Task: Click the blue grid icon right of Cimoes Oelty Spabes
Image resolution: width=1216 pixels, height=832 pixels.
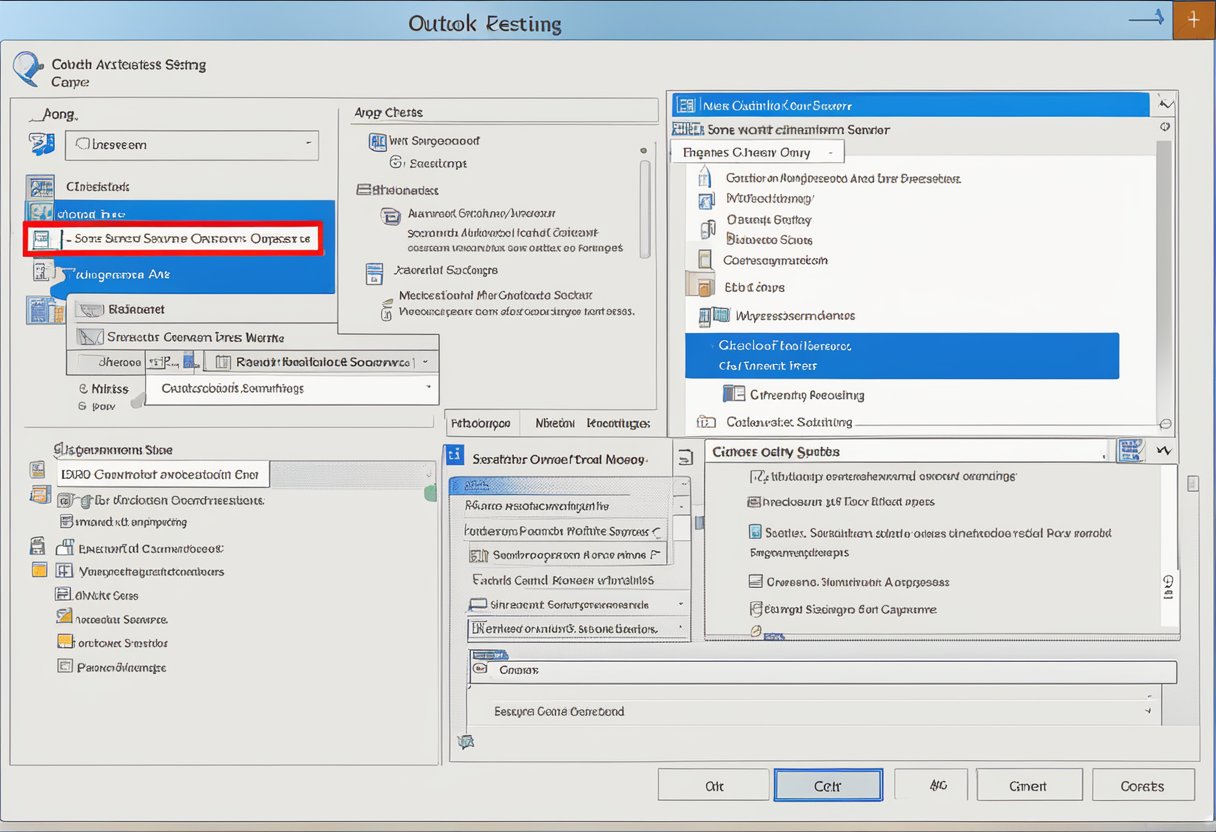Action: (x=1130, y=451)
